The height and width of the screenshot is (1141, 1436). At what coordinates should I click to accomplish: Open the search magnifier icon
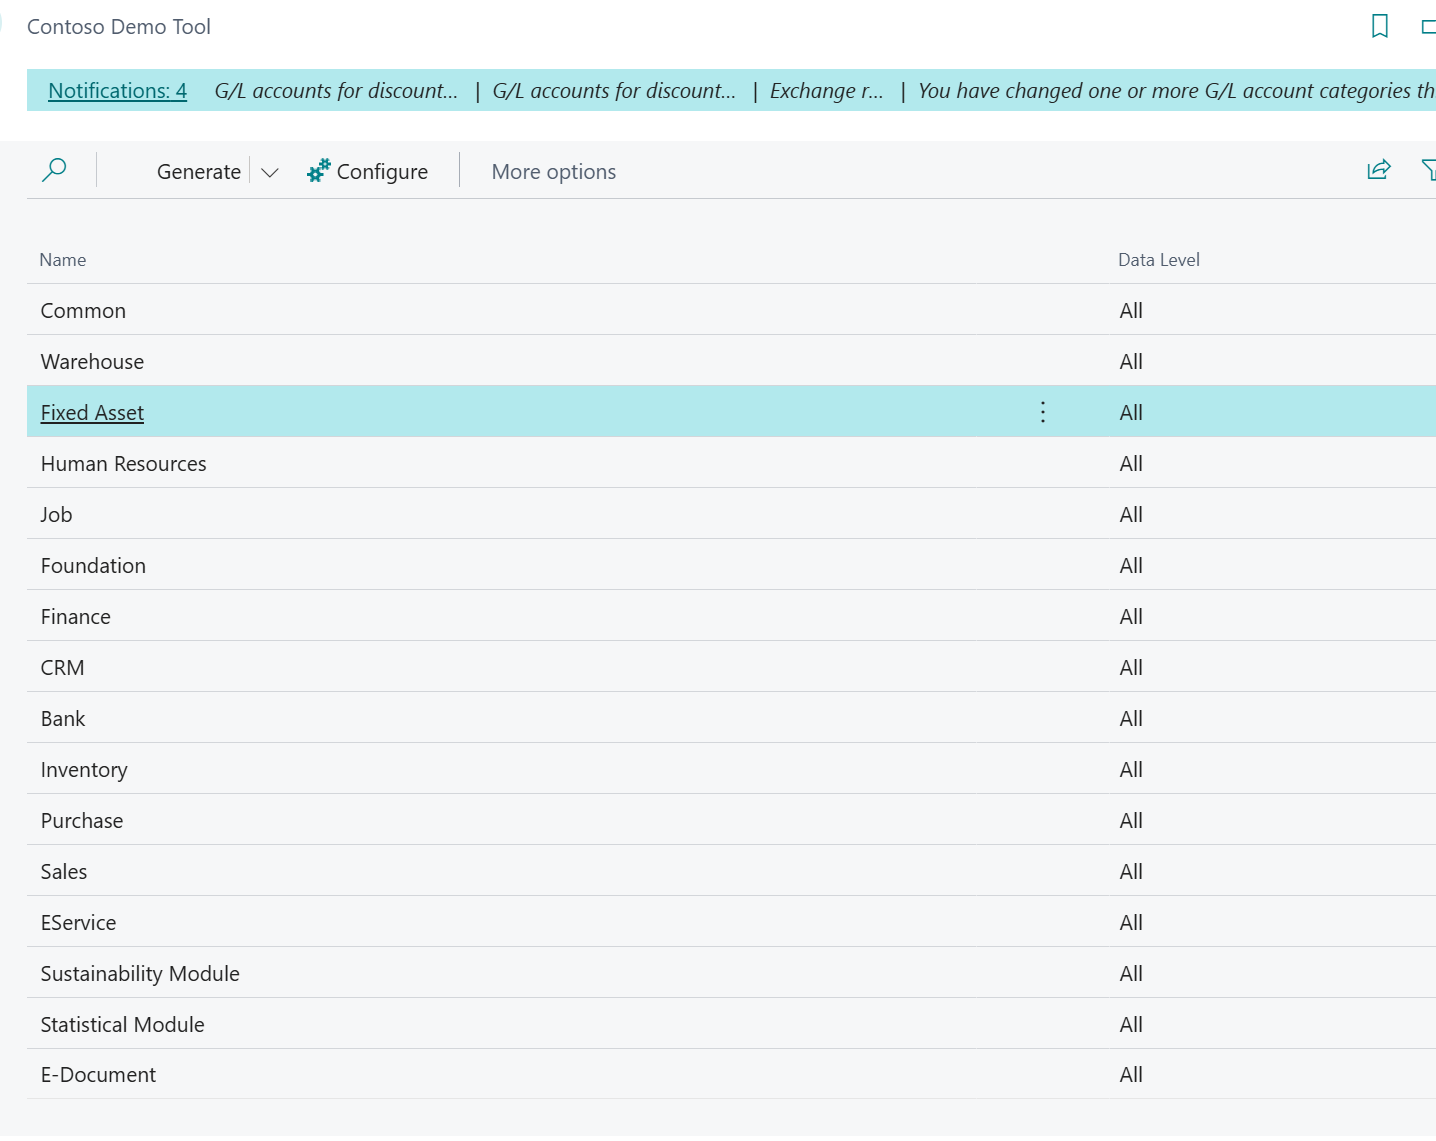55,170
